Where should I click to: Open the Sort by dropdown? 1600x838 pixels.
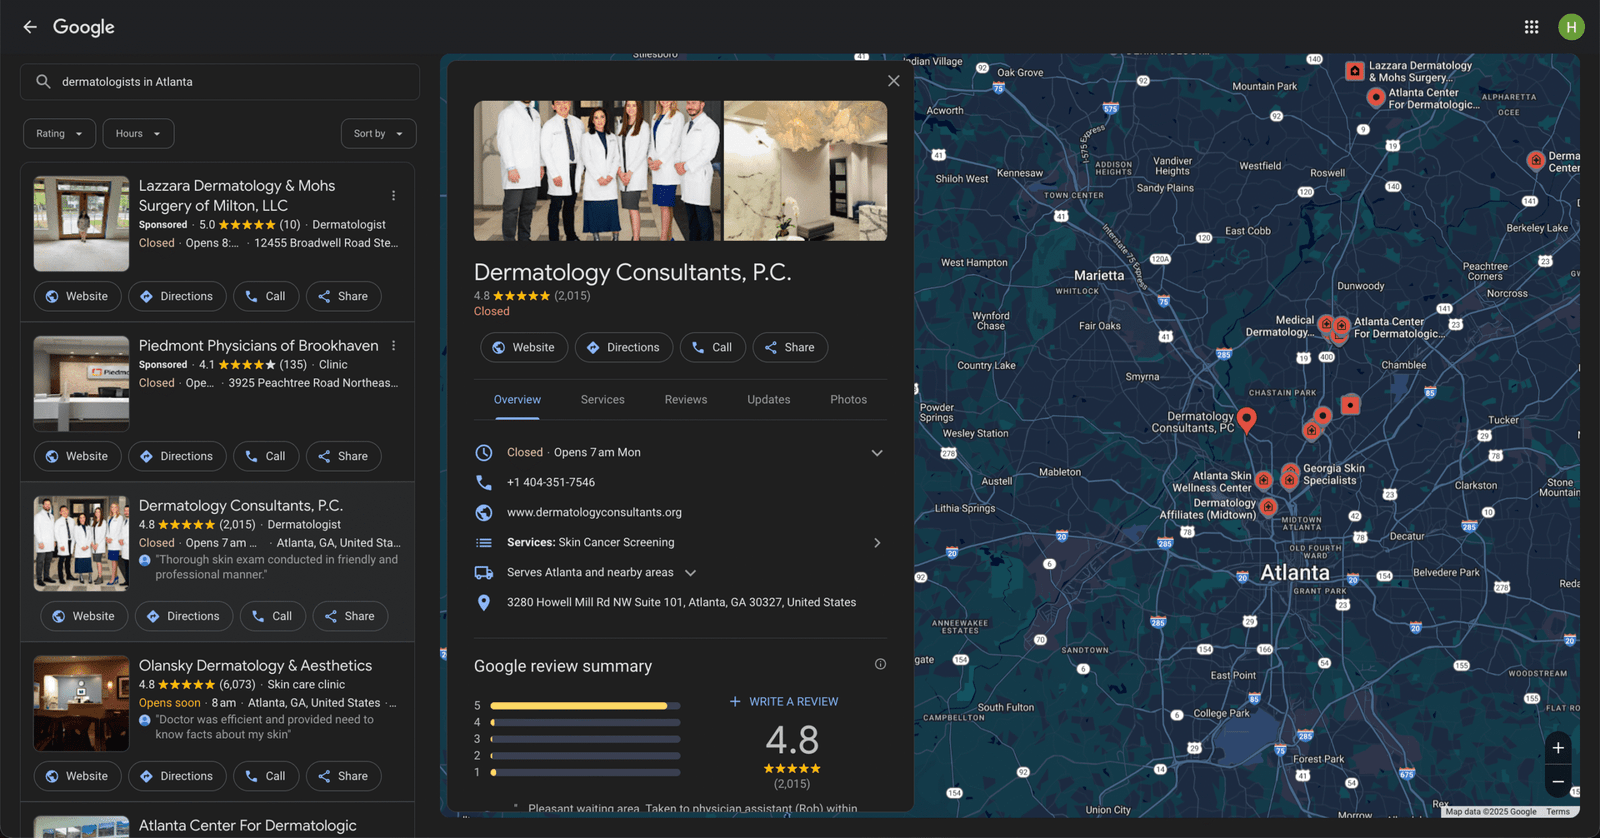point(378,134)
